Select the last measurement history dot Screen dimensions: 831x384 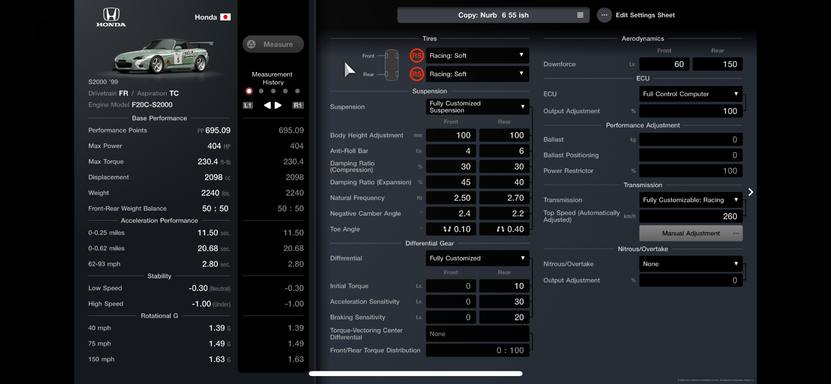click(297, 91)
